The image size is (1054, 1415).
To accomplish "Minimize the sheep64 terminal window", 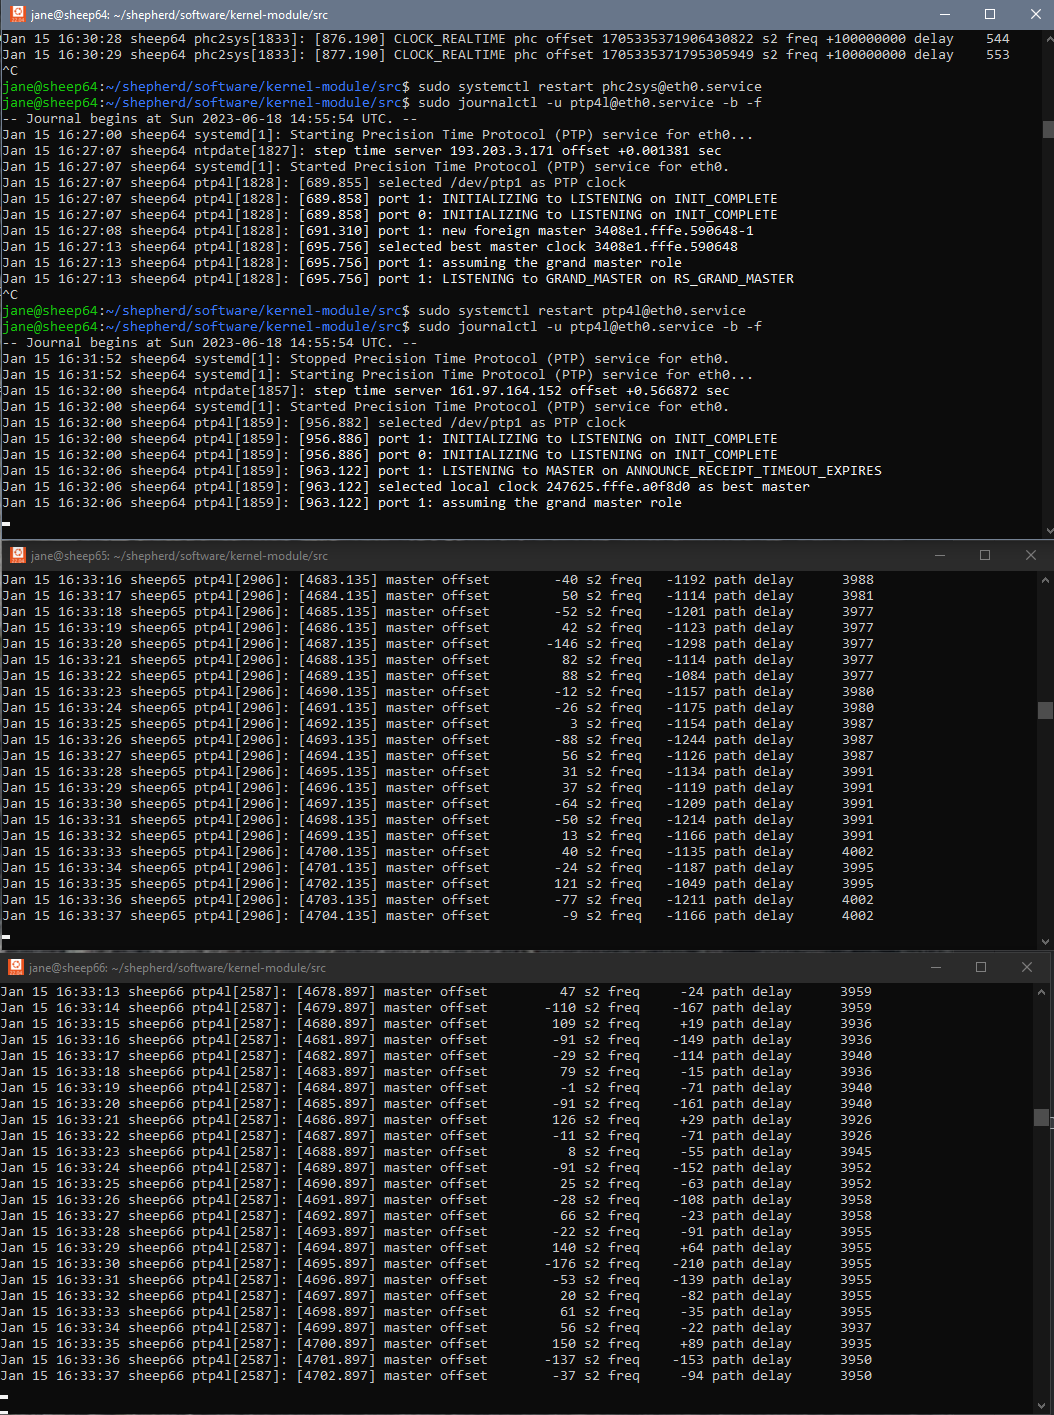I will (x=946, y=14).
